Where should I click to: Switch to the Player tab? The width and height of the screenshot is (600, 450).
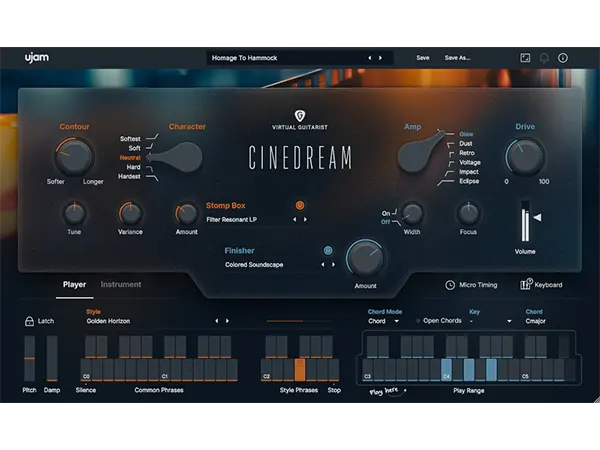coord(74,284)
